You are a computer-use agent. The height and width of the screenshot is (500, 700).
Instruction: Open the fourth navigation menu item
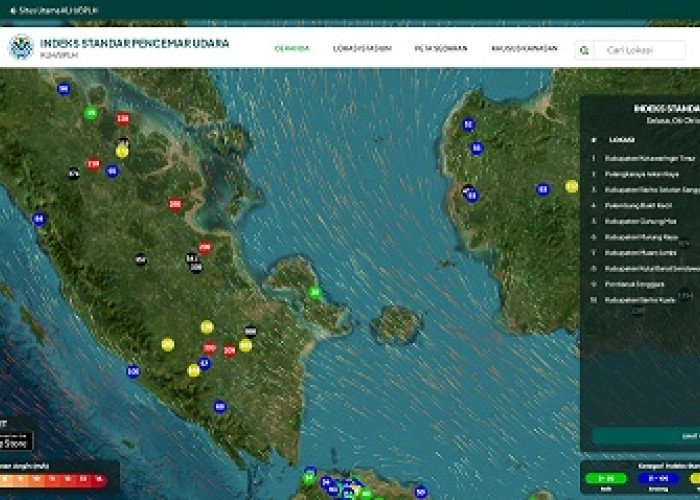click(525, 49)
